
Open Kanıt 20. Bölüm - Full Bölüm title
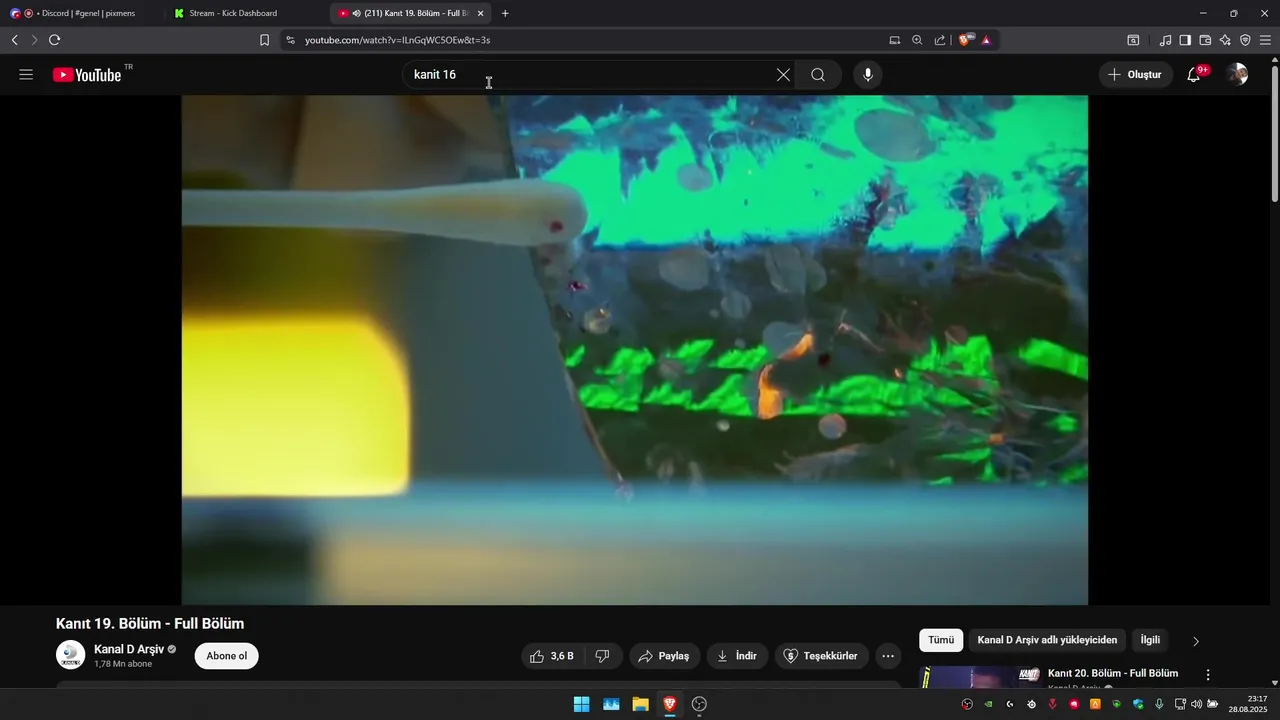pyautogui.click(x=1113, y=673)
